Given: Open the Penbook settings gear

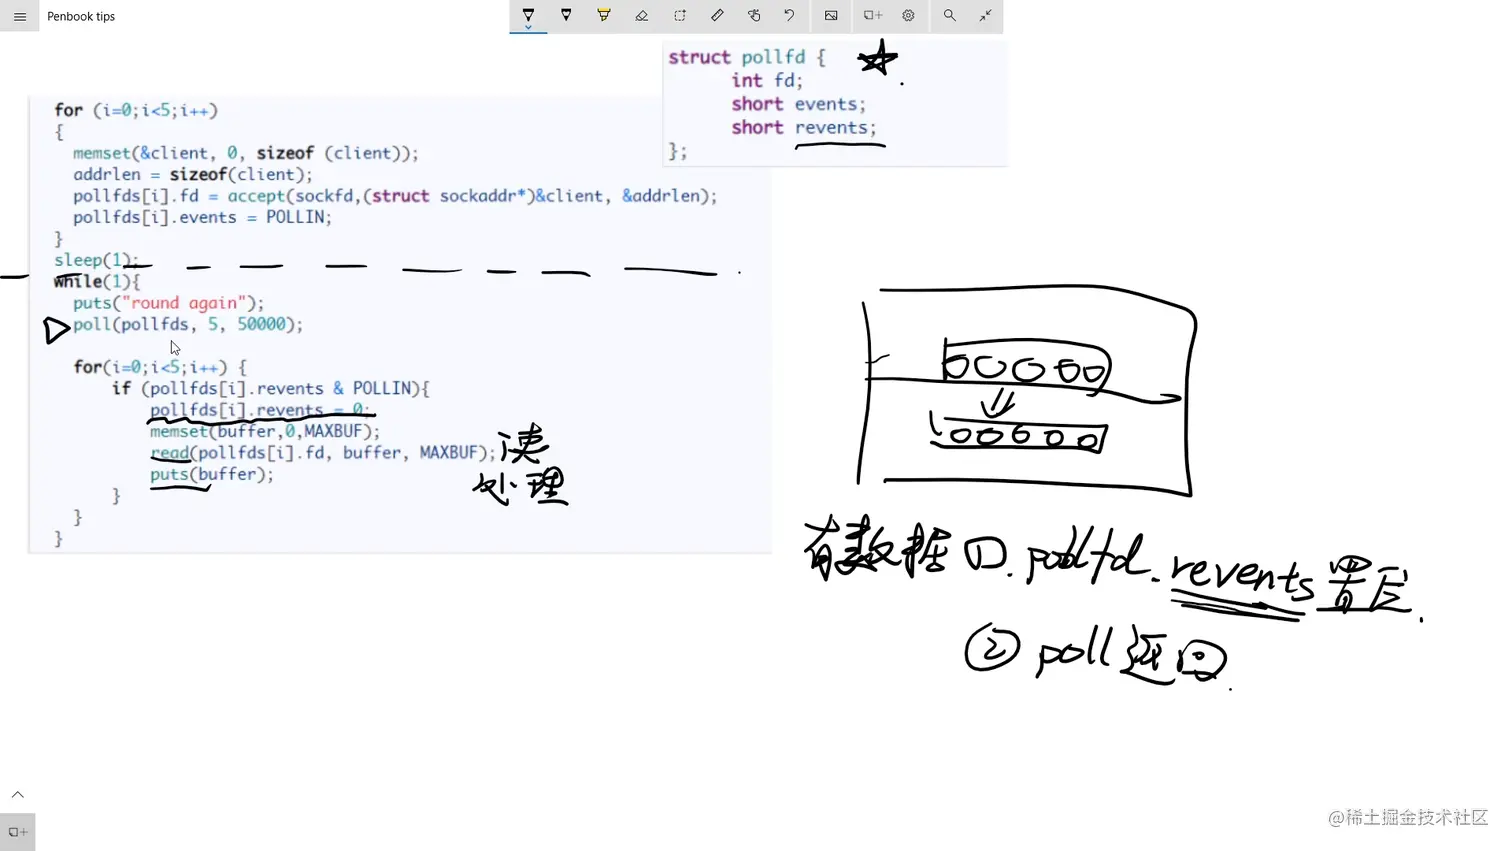Looking at the screenshot, I should [908, 15].
